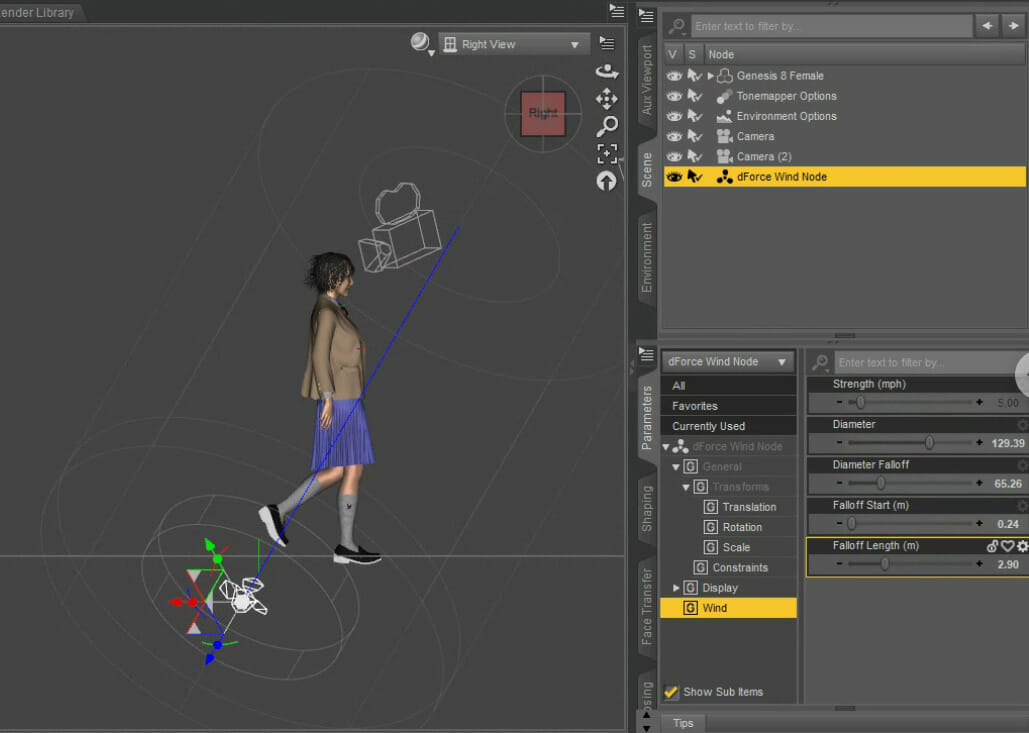
Task: Toggle visibility of Tonemapper Options
Action: pos(675,96)
